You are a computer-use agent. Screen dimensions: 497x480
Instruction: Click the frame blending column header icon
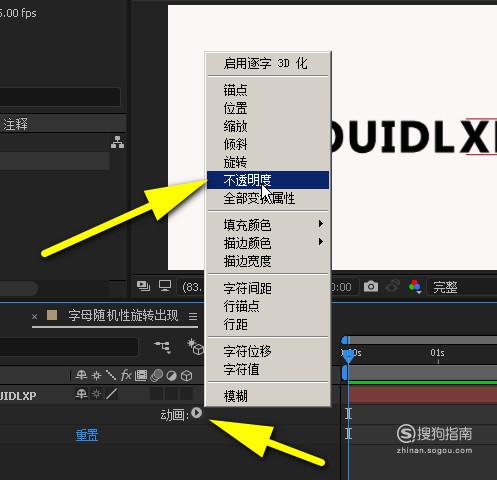tap(141, 376)
